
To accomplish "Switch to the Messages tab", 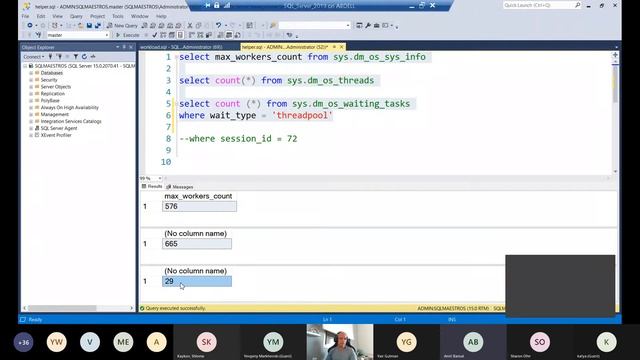I will click(180, 187).
